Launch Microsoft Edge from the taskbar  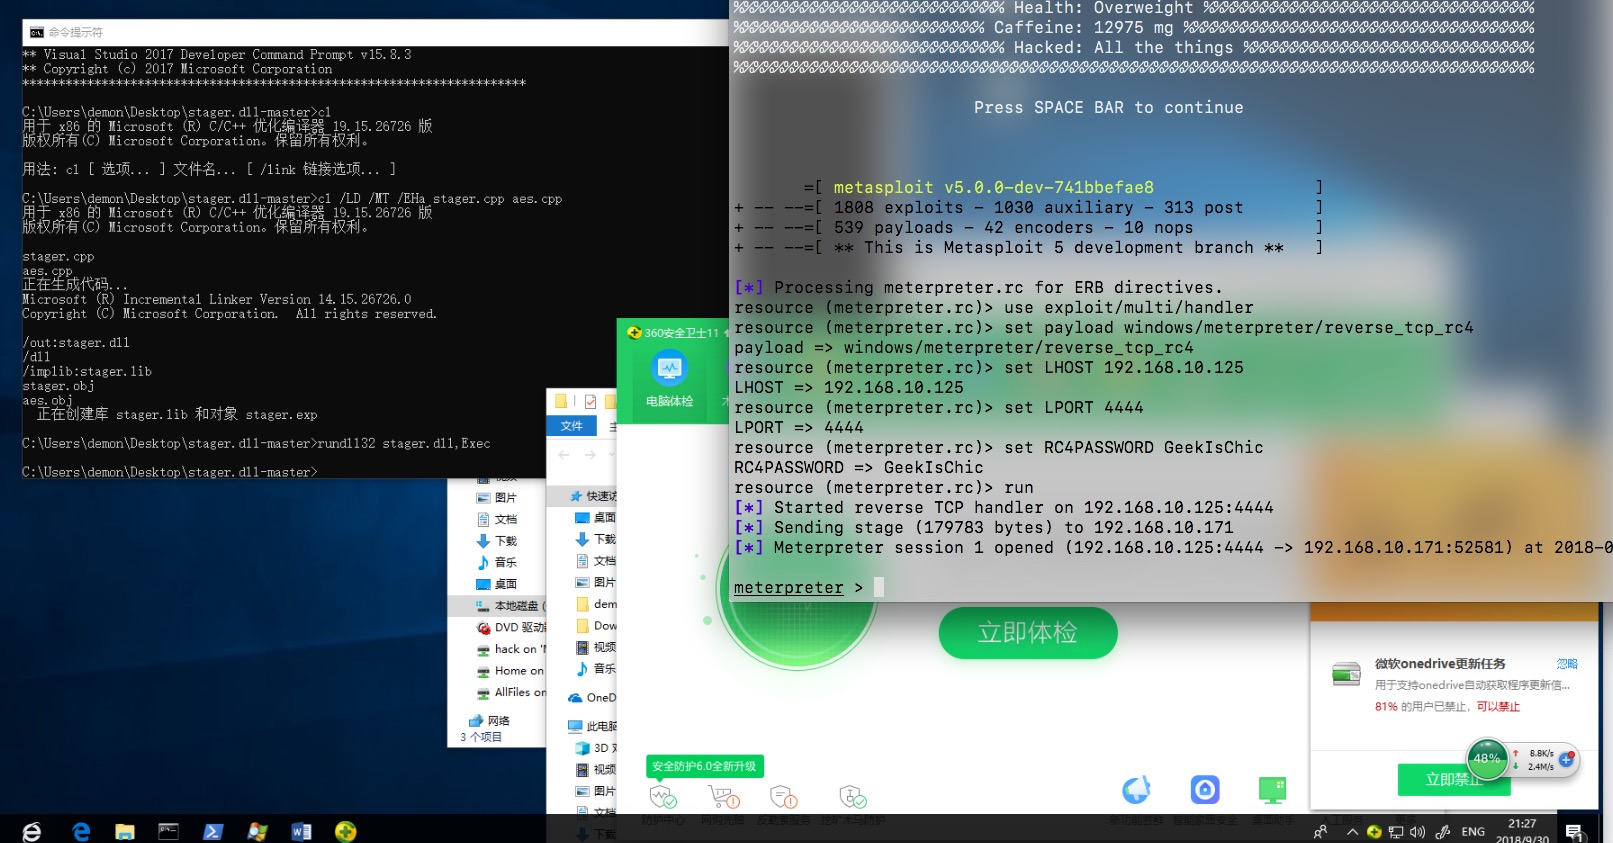coord(81,831)
